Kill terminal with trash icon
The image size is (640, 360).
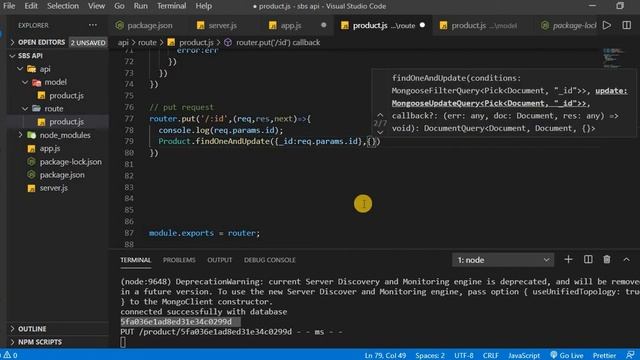[x=607, y=260]
